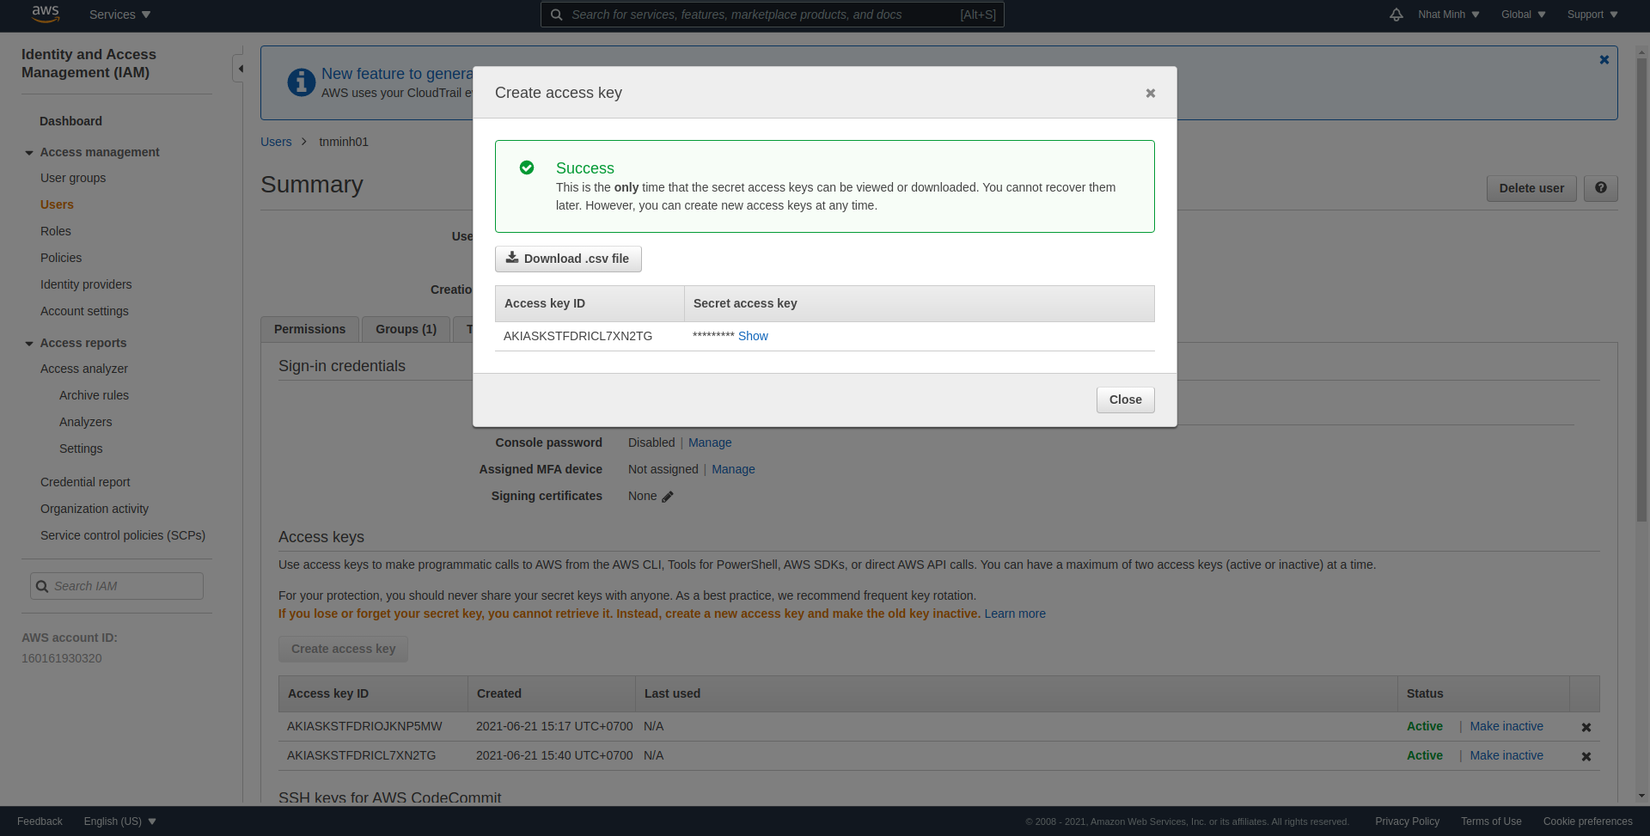Expand the Nhat Minh account menu

pyautogui.click(x=1448, y=15)
